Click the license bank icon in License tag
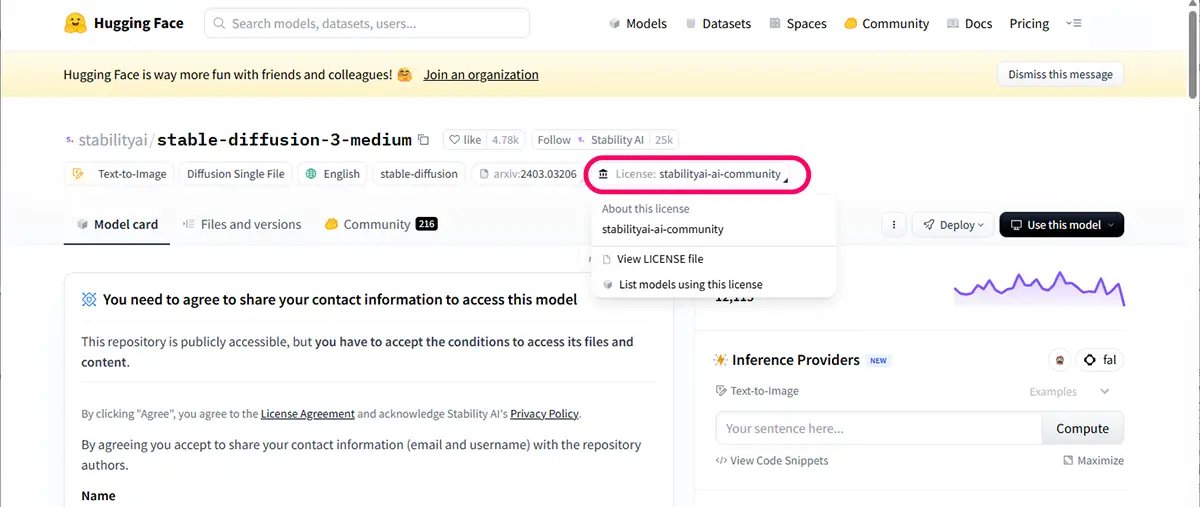Image resolution: width=1200 pixels, height=507 pixels. coord(603,174)
